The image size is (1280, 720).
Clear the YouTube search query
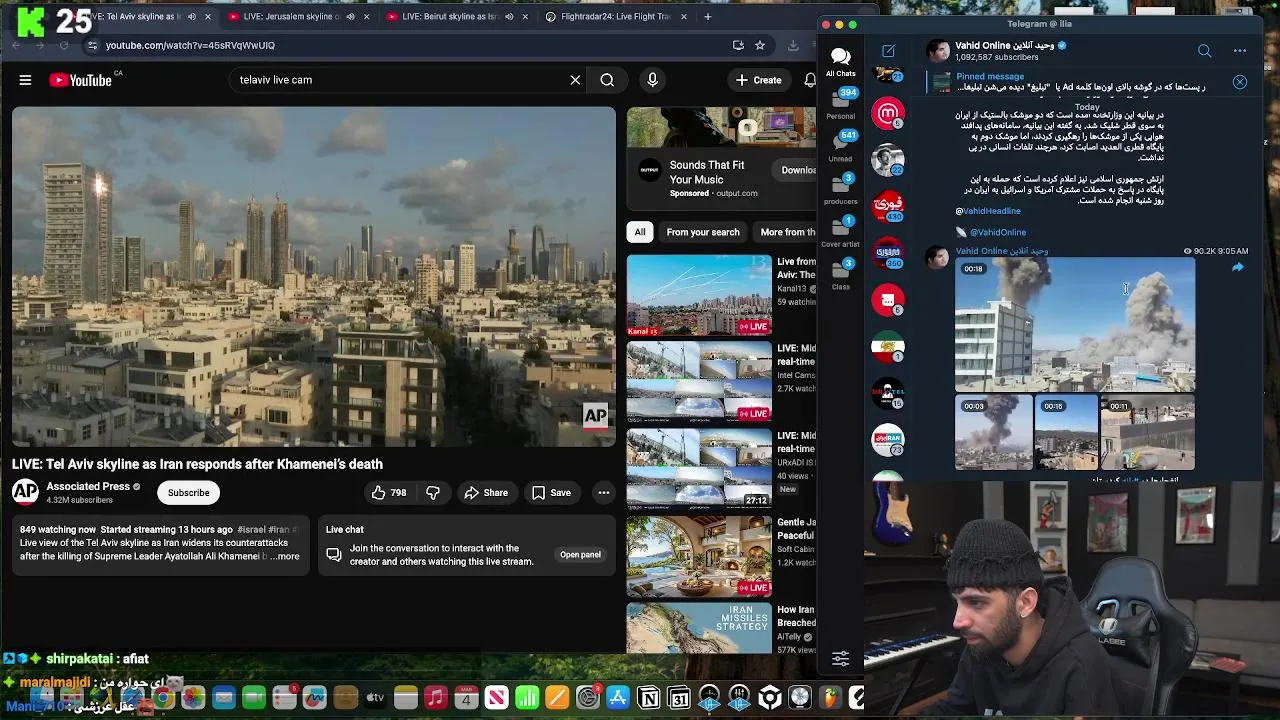575,80
